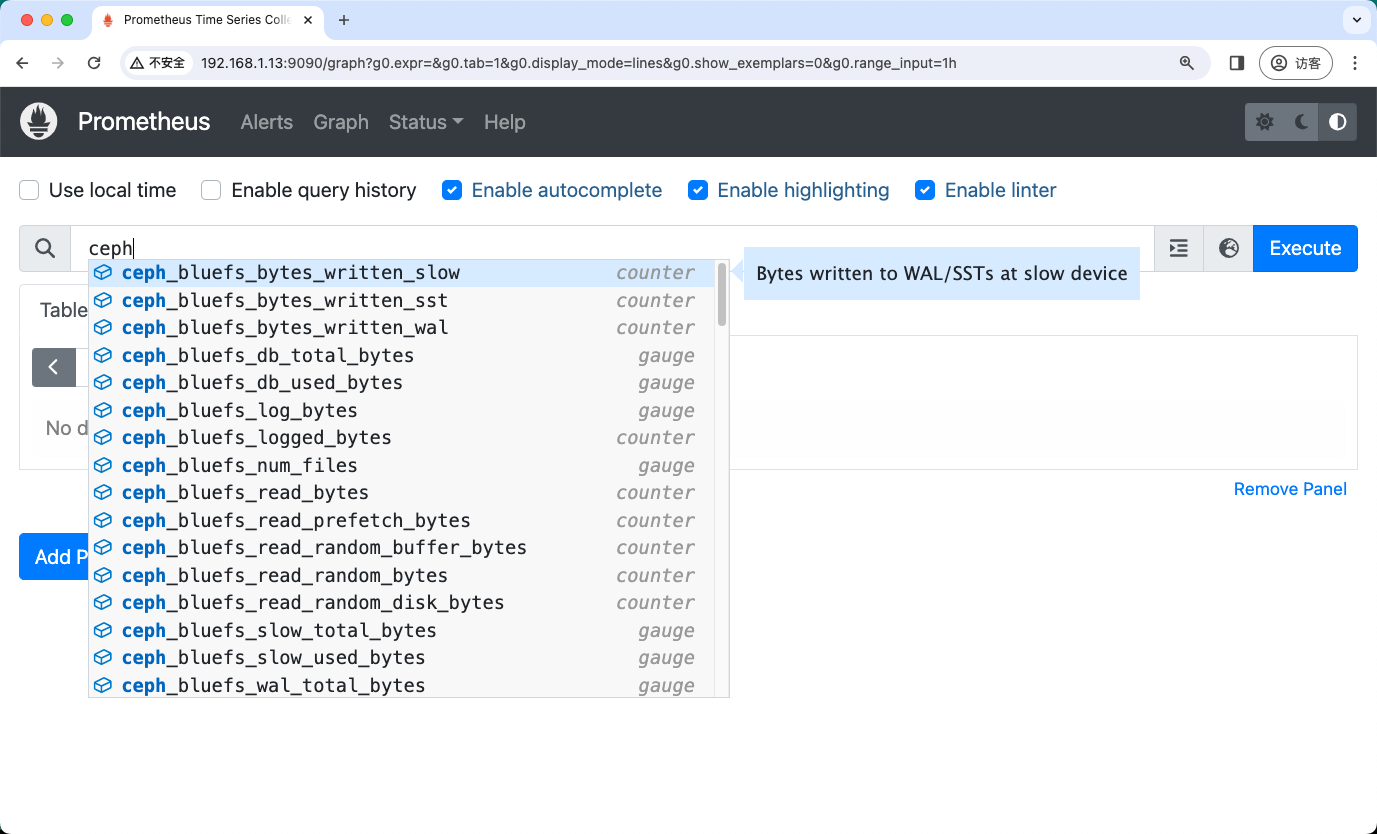The height and width of the screenshot is (834, 1377).
Task: Click cube icon for ceph_bluefs_bytes_written_slow
Action: coord(103,273)
